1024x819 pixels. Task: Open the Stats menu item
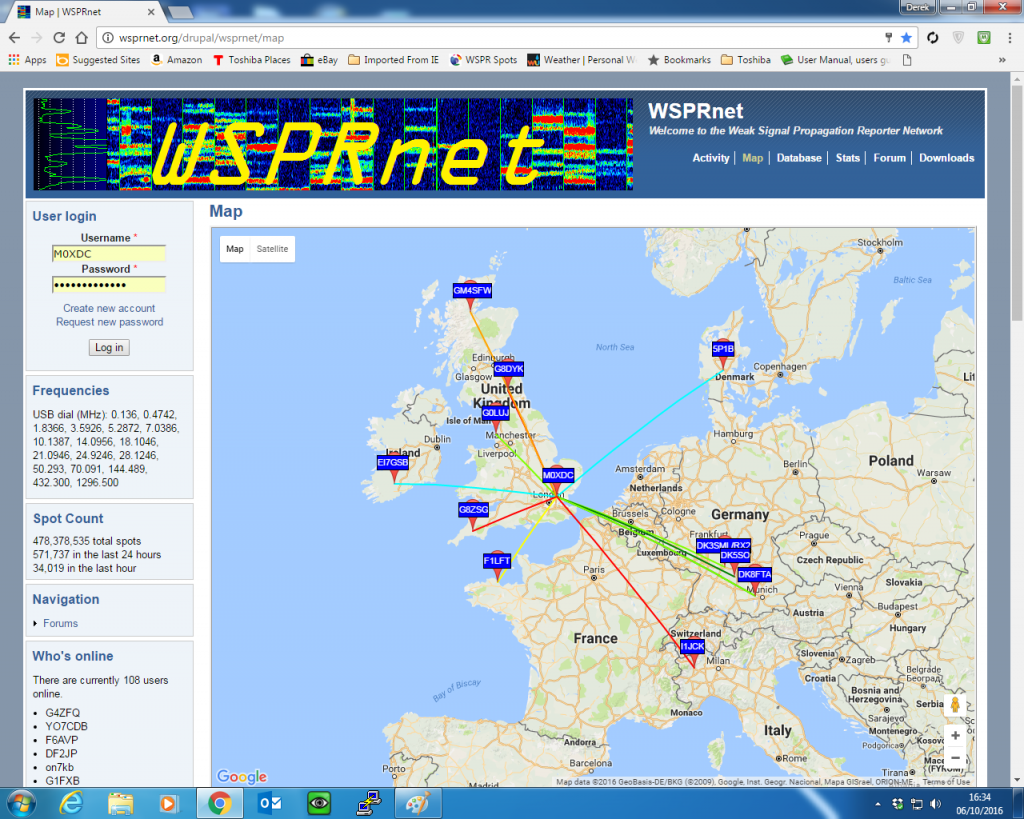point(848,158)
